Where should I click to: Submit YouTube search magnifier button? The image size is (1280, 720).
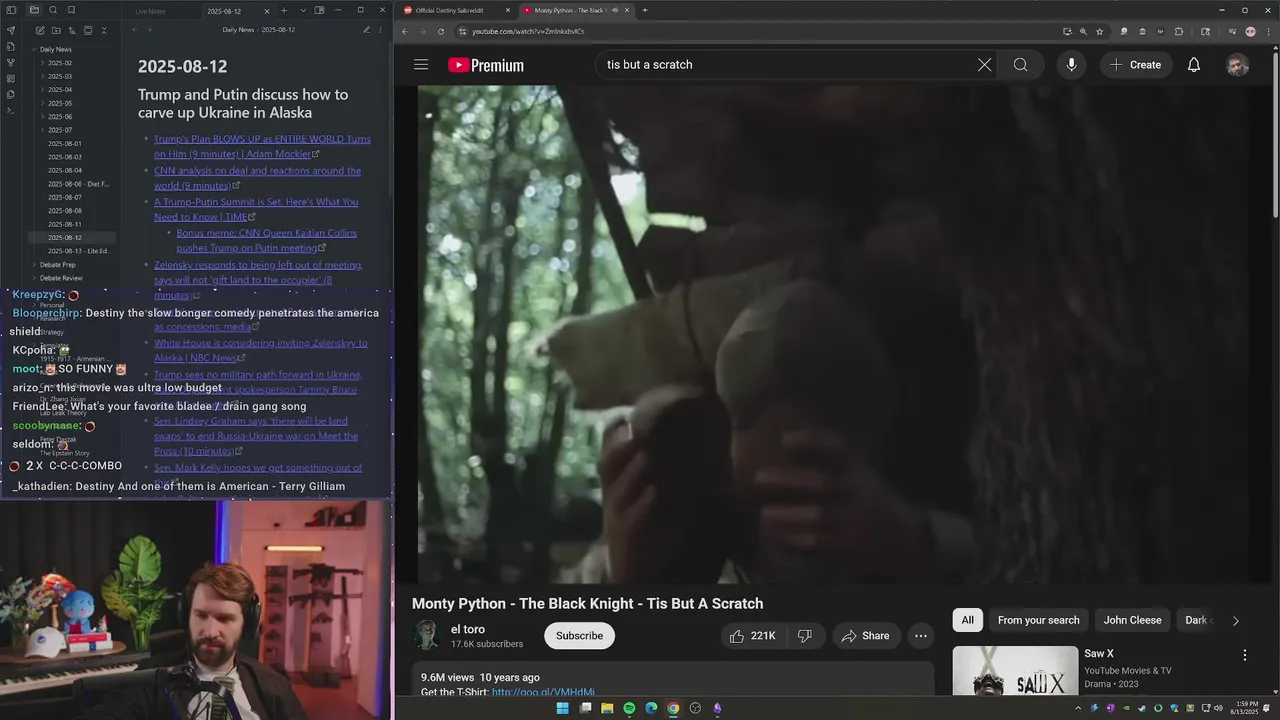[1020, 65]
